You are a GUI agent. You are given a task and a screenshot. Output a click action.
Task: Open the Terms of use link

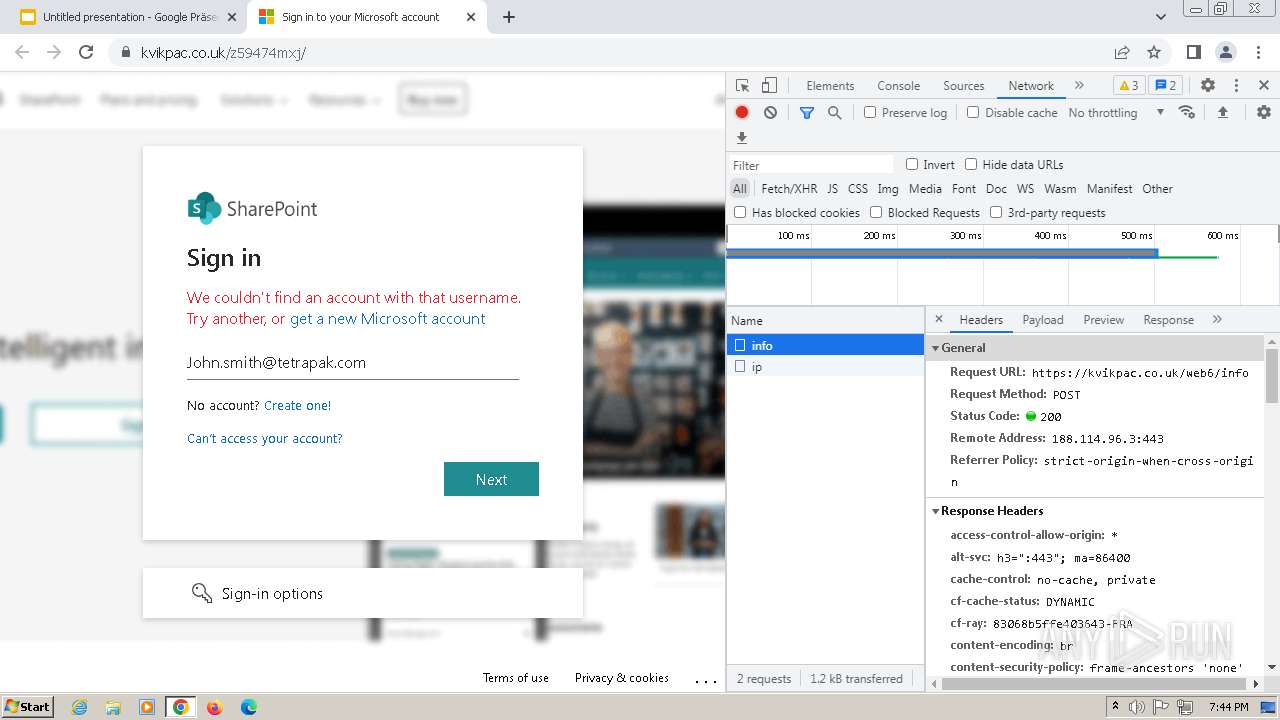[516, 678]
